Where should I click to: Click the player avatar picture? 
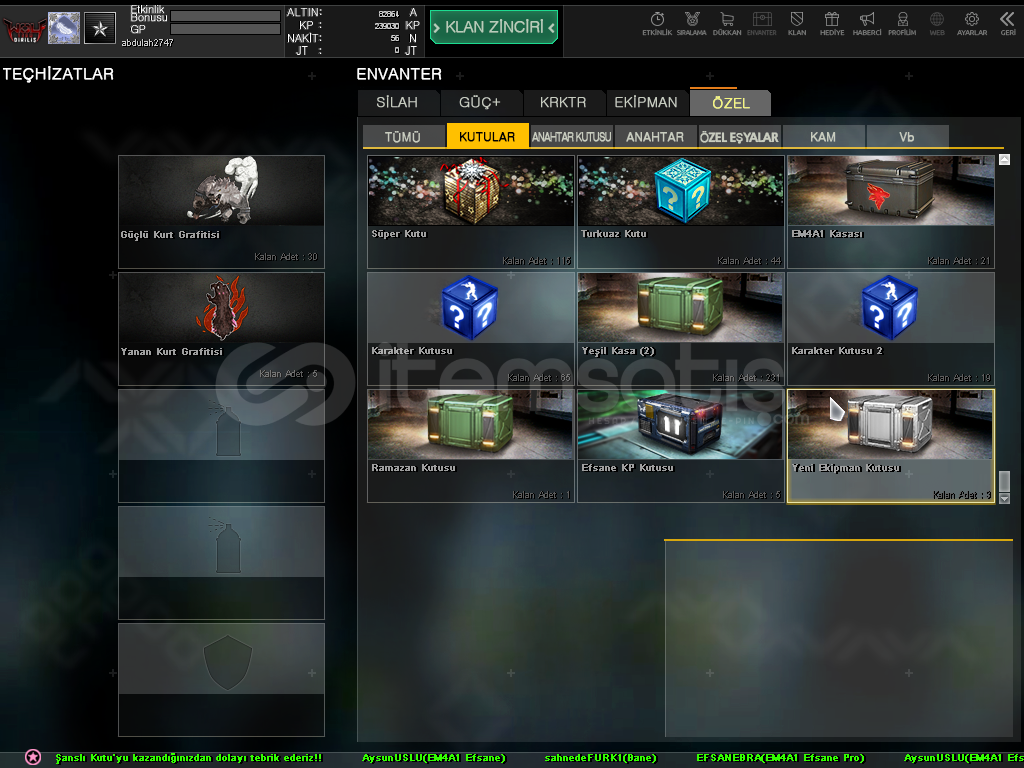click(64, 28)
